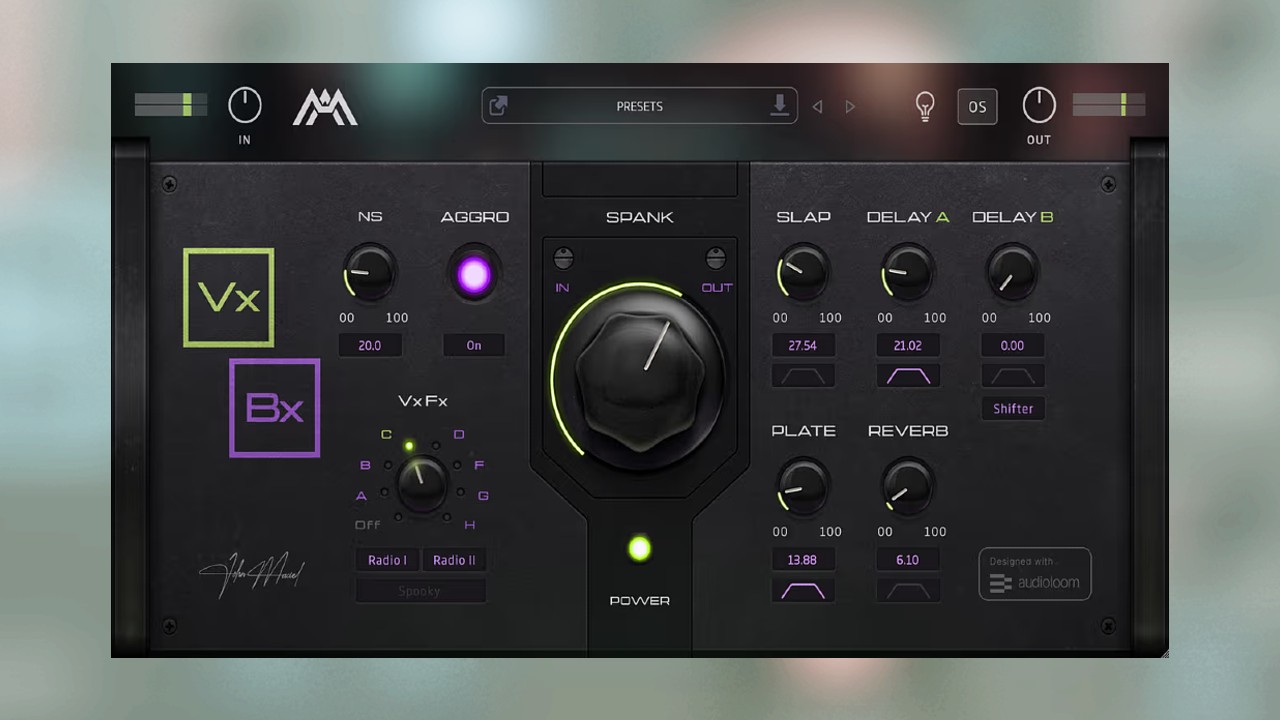The width and height of the screenshot is (1280, 720).
Task: Select VxFx position G
Action: point(483,496)
